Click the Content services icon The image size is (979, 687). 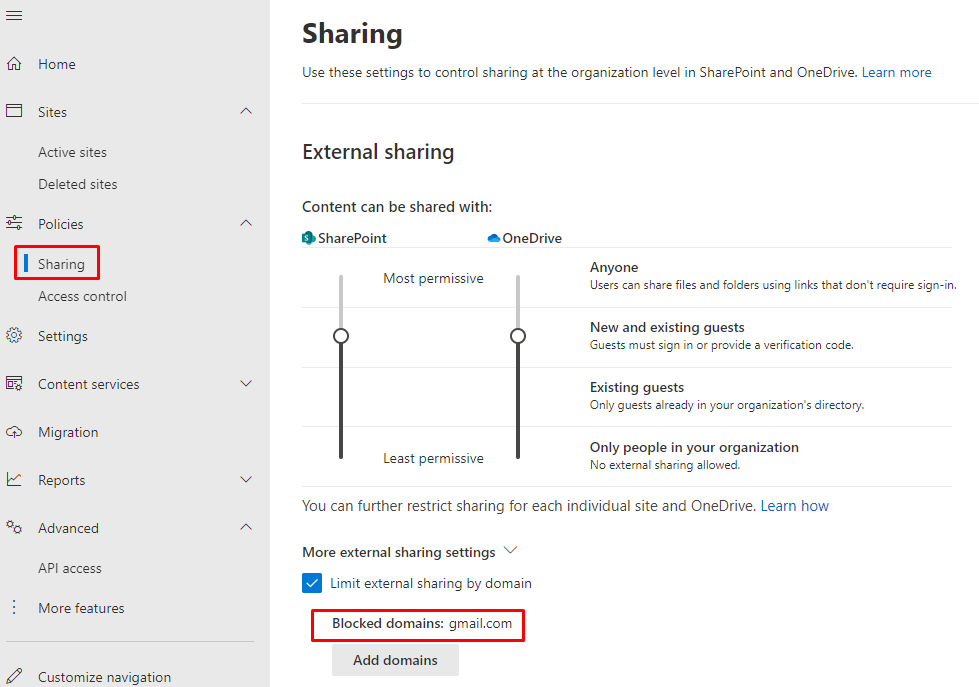pos(14,384)
